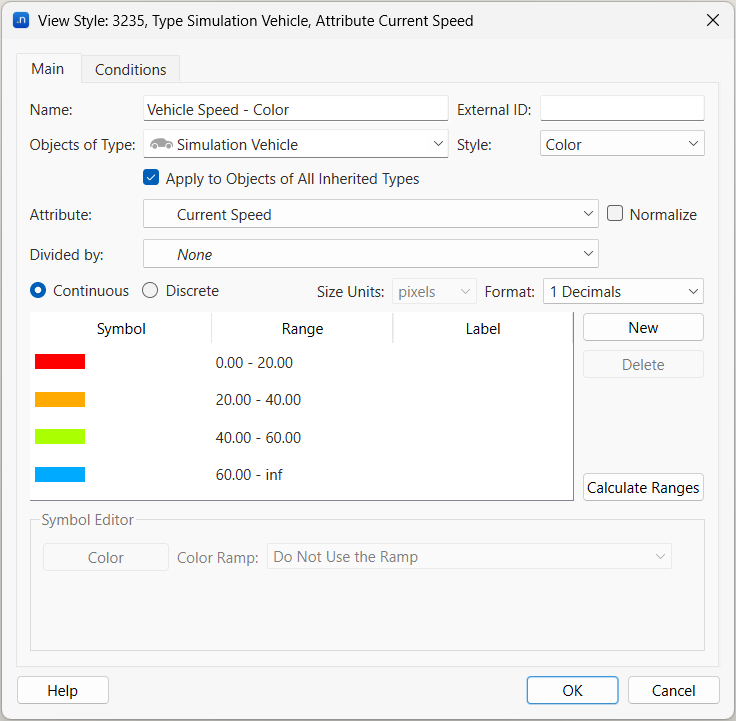Viewport: 736px width, 721px height.
Task: Switch to the Main tab
Action: pos(48,69)
